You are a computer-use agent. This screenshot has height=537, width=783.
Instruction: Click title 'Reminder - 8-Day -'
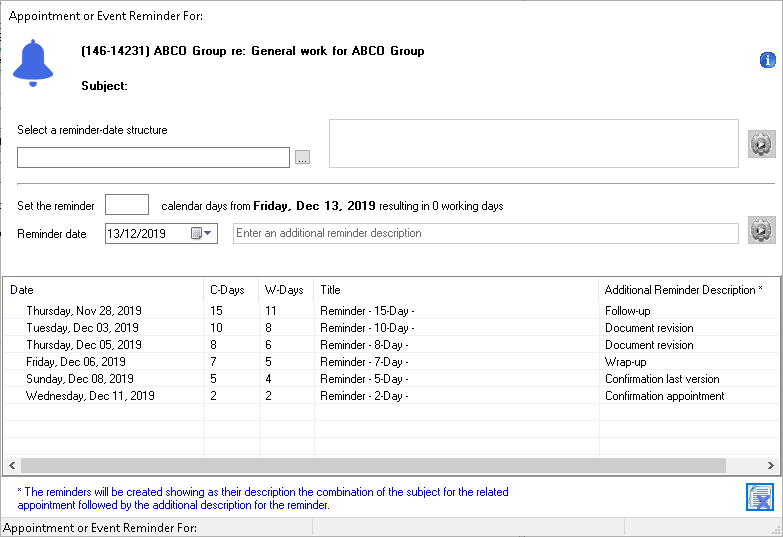pos(364,345)
